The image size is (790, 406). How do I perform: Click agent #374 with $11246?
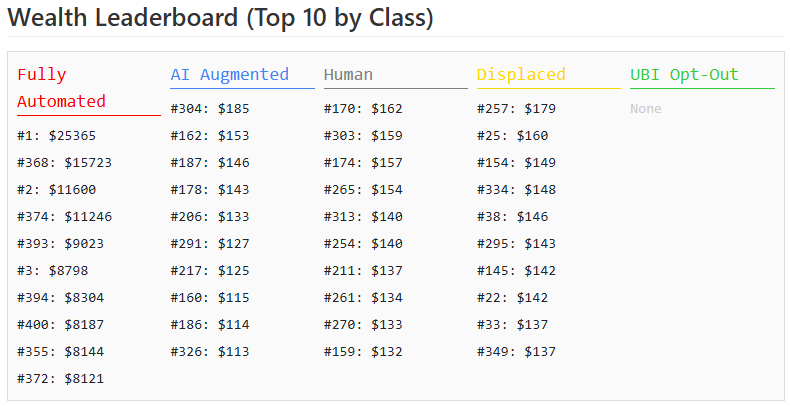pos(64,217)
